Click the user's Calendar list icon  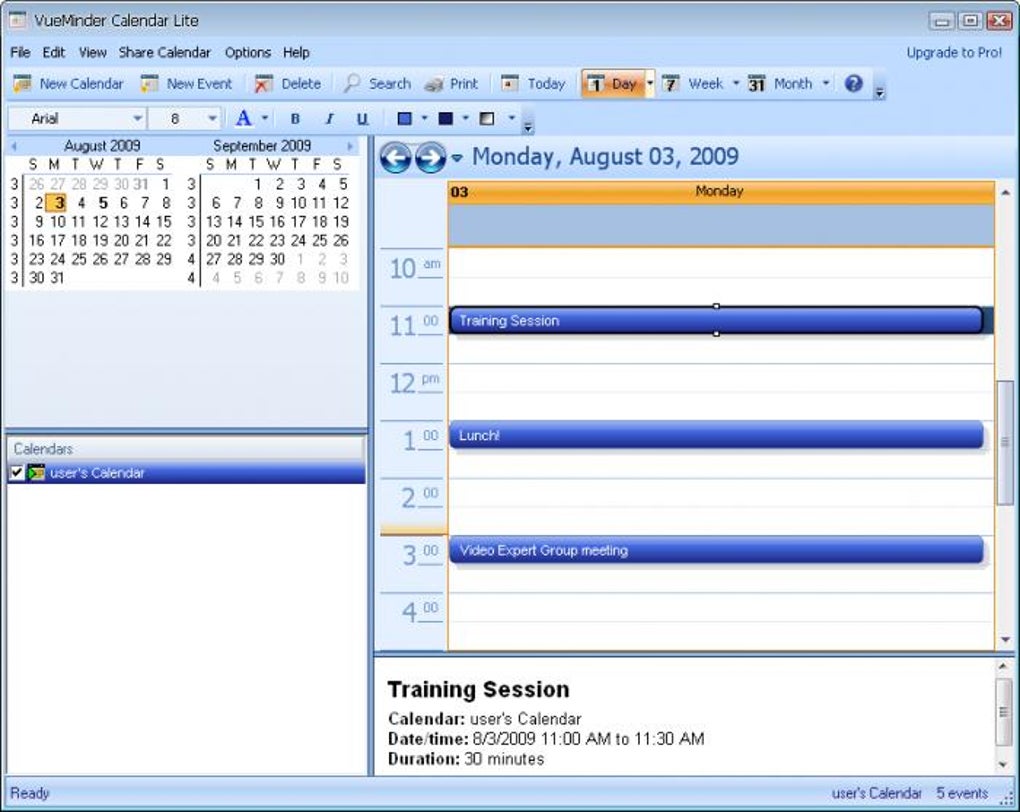[x=36, y=473]
